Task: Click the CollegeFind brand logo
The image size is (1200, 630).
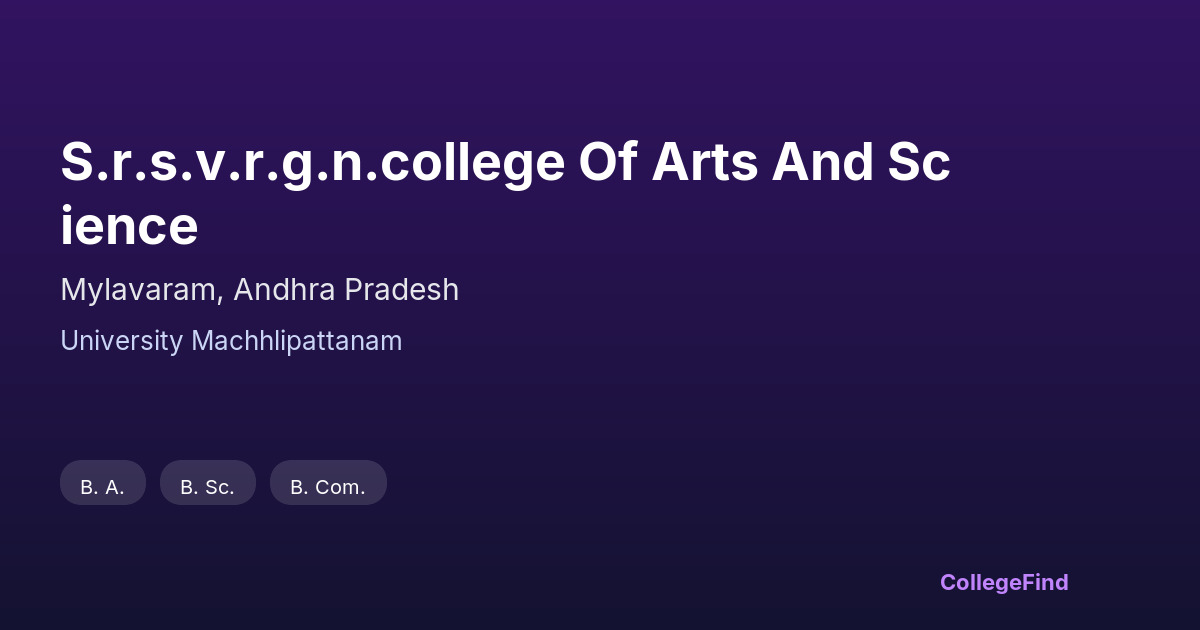Action: click(1003, 582)
